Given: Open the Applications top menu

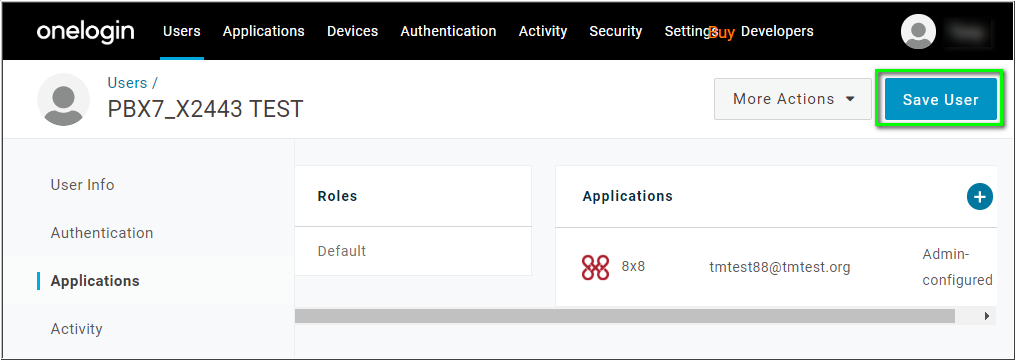Looking at the screenshot, I should pos(263,31).
